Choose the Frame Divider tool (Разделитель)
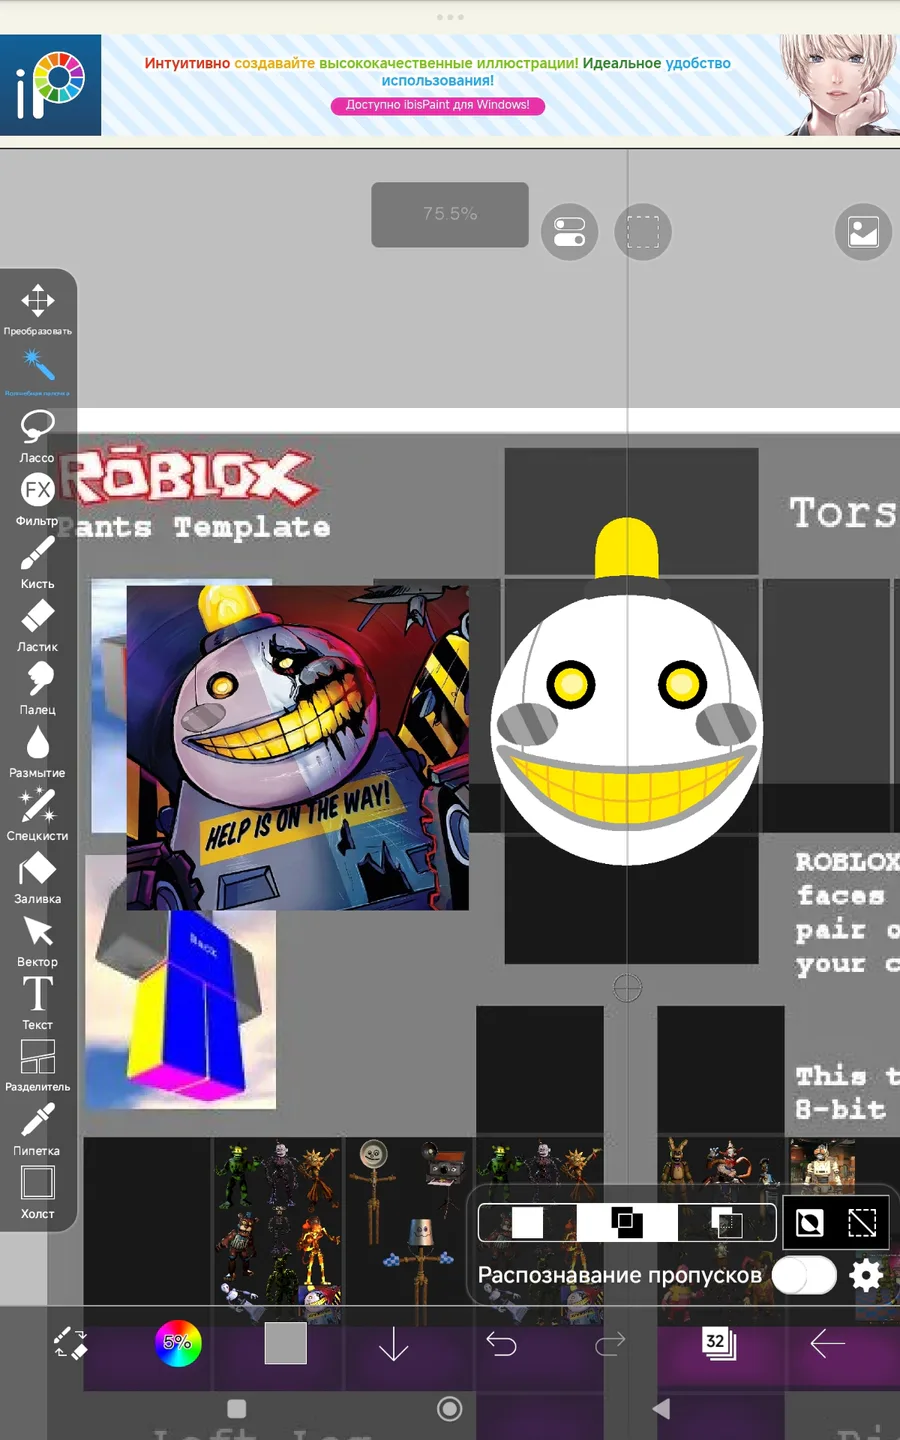The height and width of the screenshot is (1440, 900). click(x=38, y=1065)
